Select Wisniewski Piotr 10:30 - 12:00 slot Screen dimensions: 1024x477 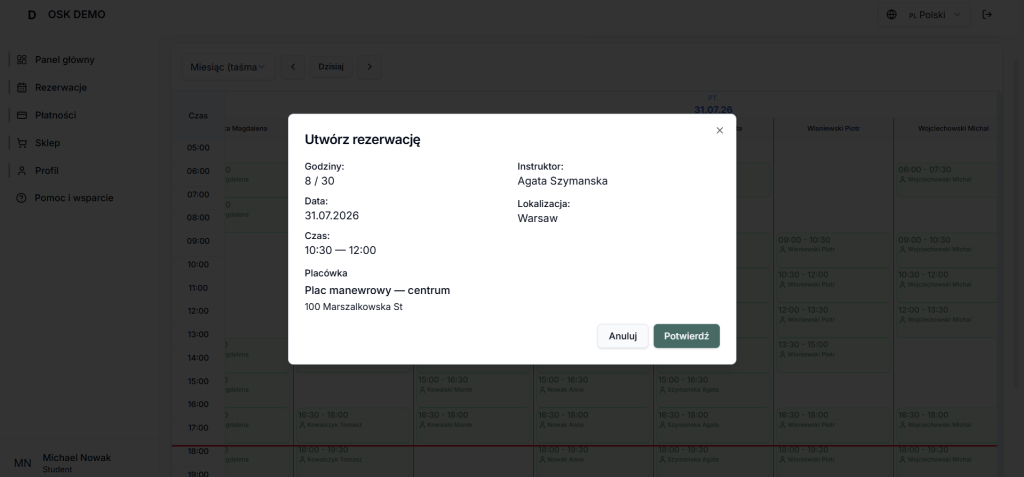[x=833, y=284]
